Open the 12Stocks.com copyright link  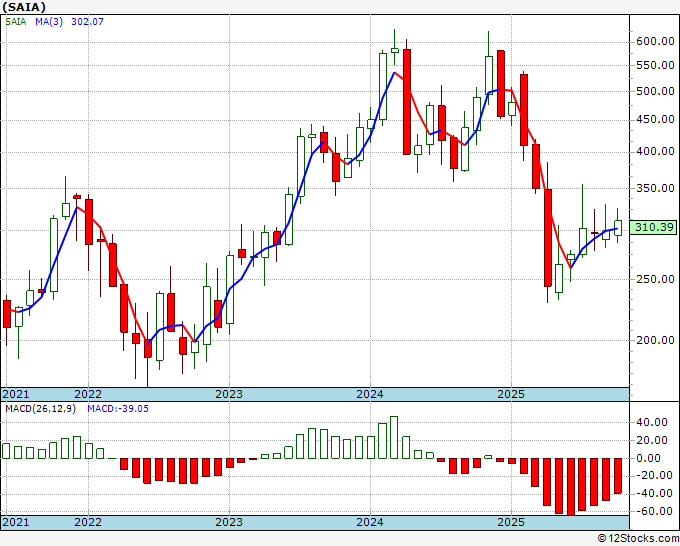coord(638,539)
